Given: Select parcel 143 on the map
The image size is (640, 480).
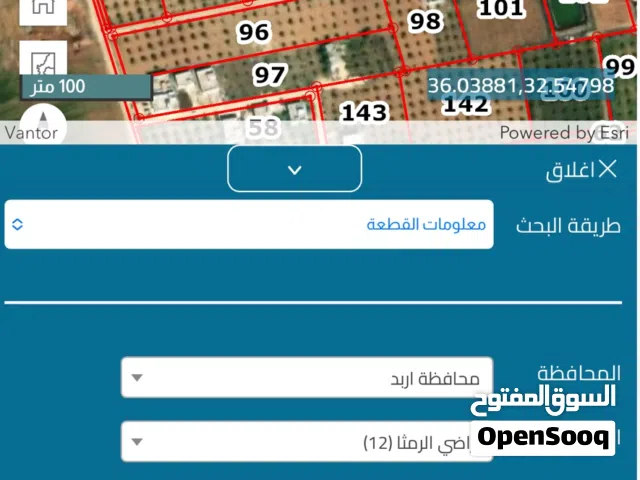Looking at the screenshot, I should [x=364, y=112].
